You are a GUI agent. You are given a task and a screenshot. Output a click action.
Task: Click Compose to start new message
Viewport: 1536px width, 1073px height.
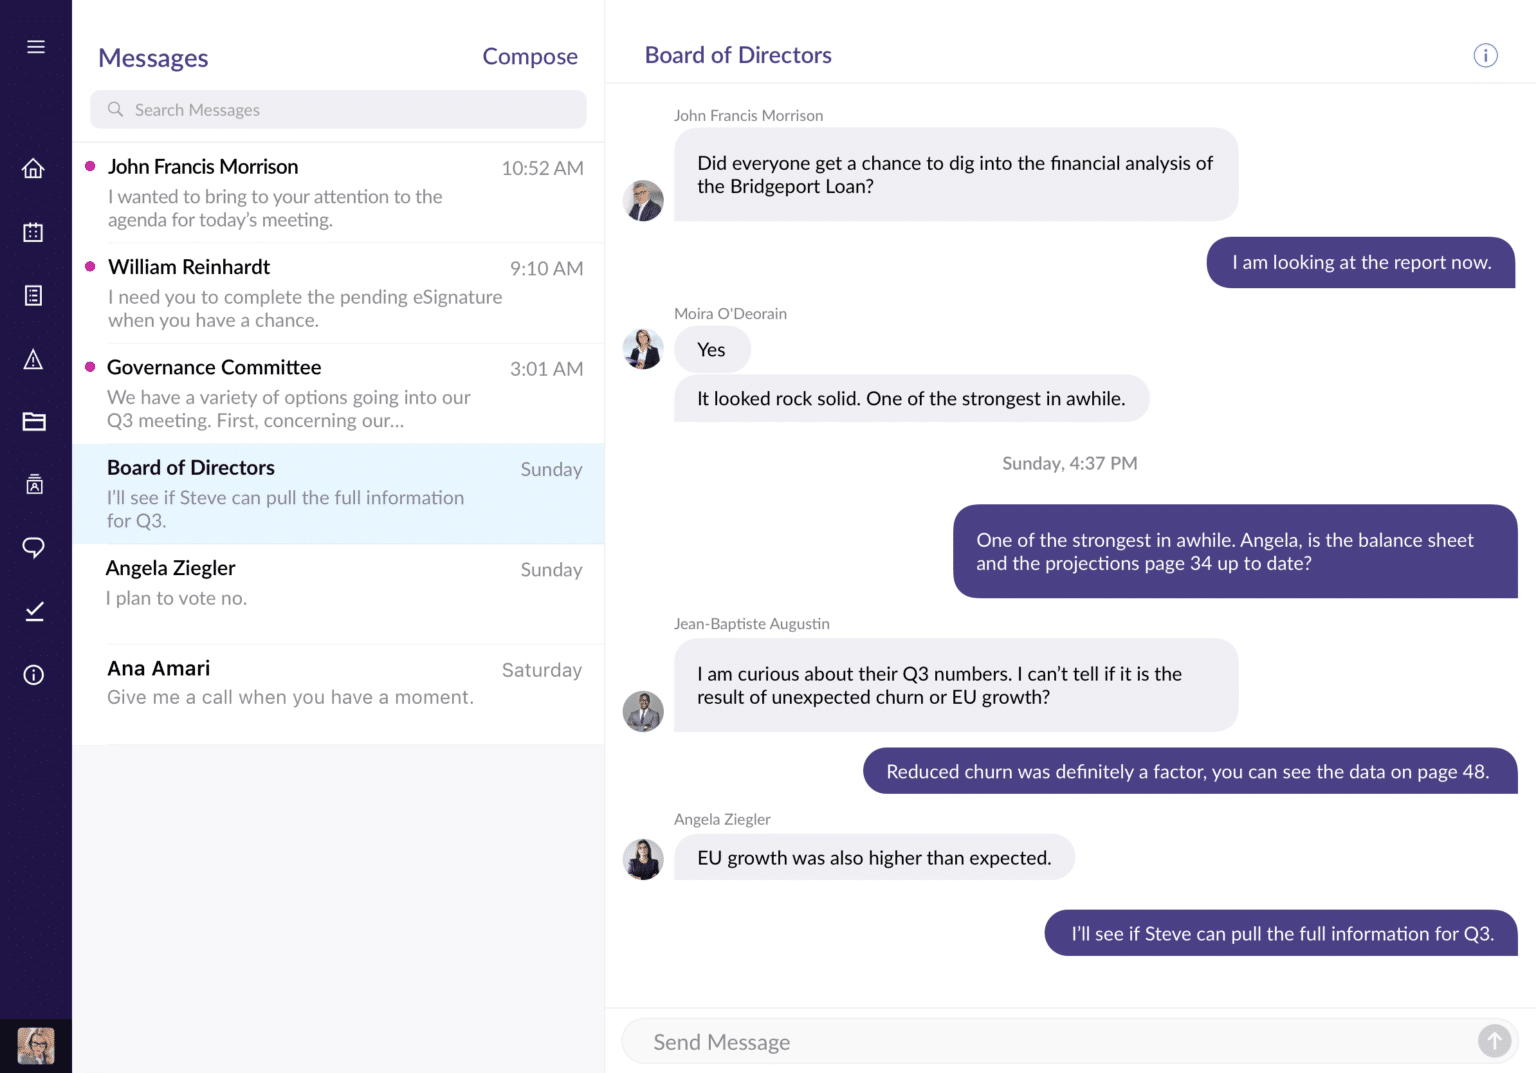click(529, 57)
